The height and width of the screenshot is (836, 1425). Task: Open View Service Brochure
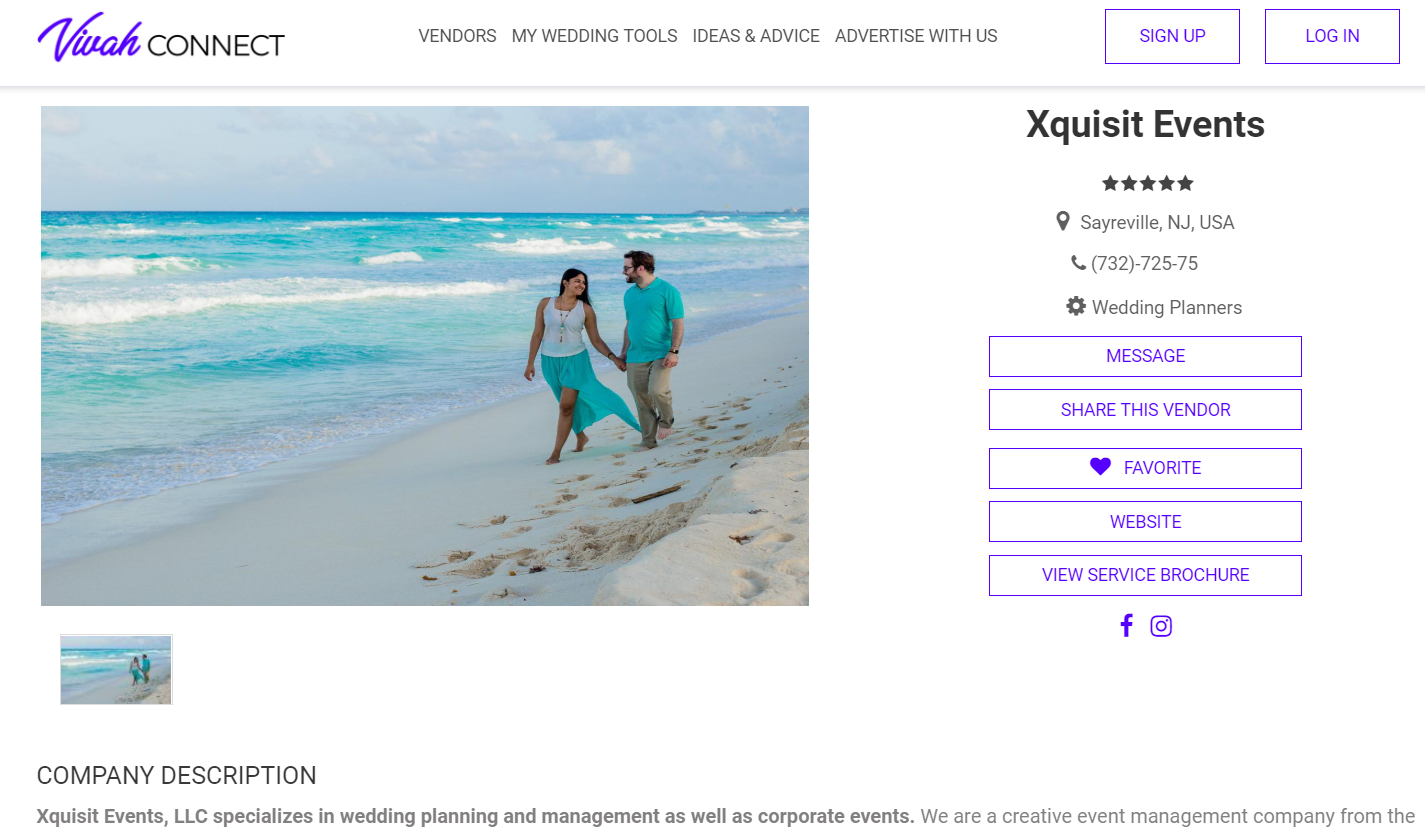click(1145, 575)
